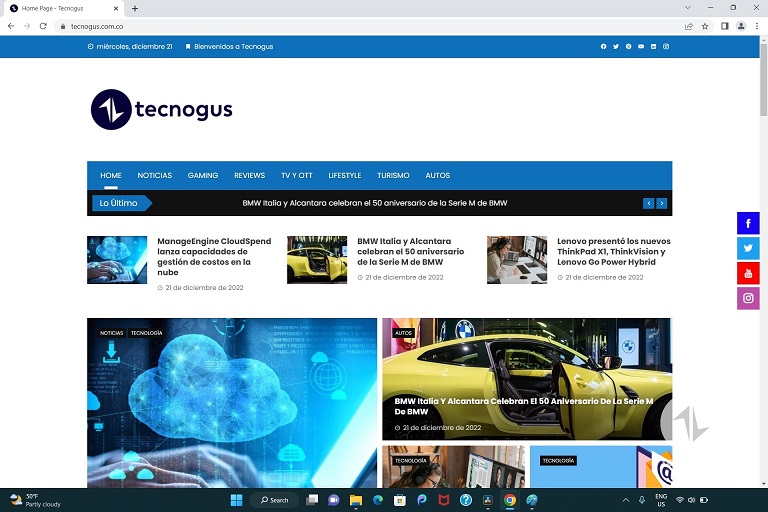This screenshot has width=768, height=512.
Task: Open the Facebook icon in the top blue bar
Action: (x=603, y=47)
